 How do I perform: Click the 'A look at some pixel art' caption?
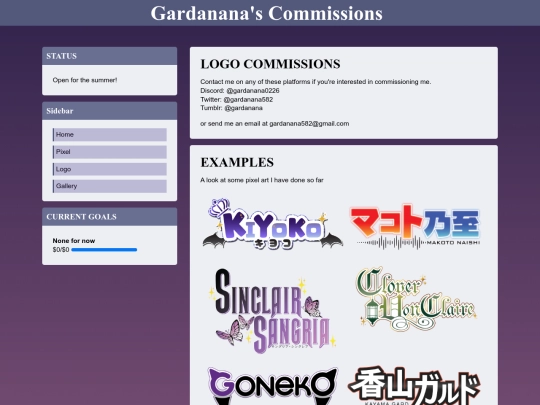(x=262, y=180)
